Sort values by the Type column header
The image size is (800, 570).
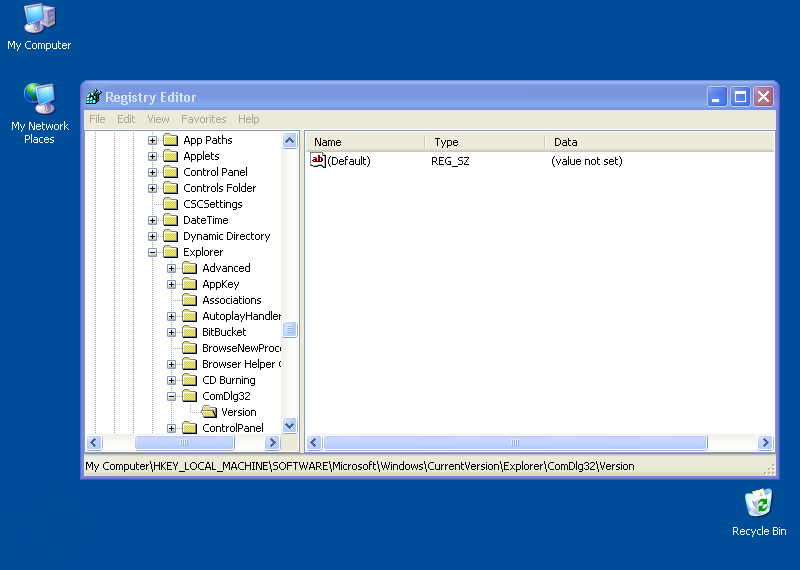point(485,142)
